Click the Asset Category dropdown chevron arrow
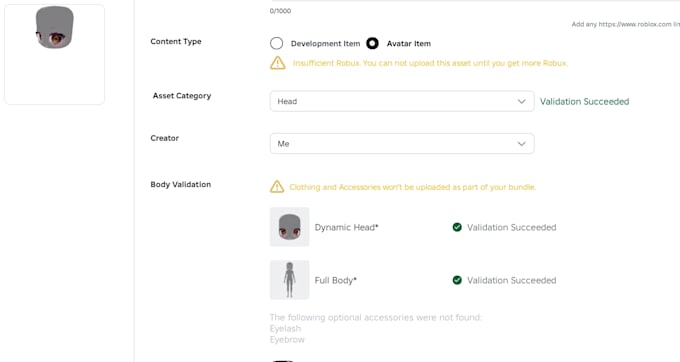This screenshot has width=680, height=362. click(521, 101)
